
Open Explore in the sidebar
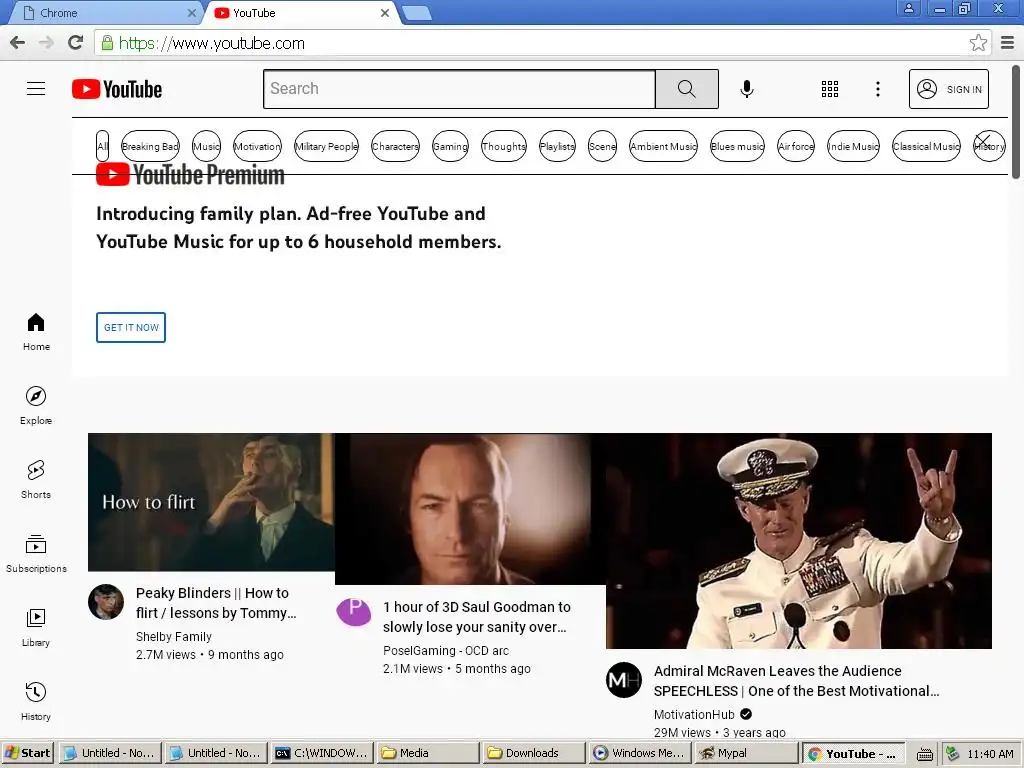(x=36, y=406)
